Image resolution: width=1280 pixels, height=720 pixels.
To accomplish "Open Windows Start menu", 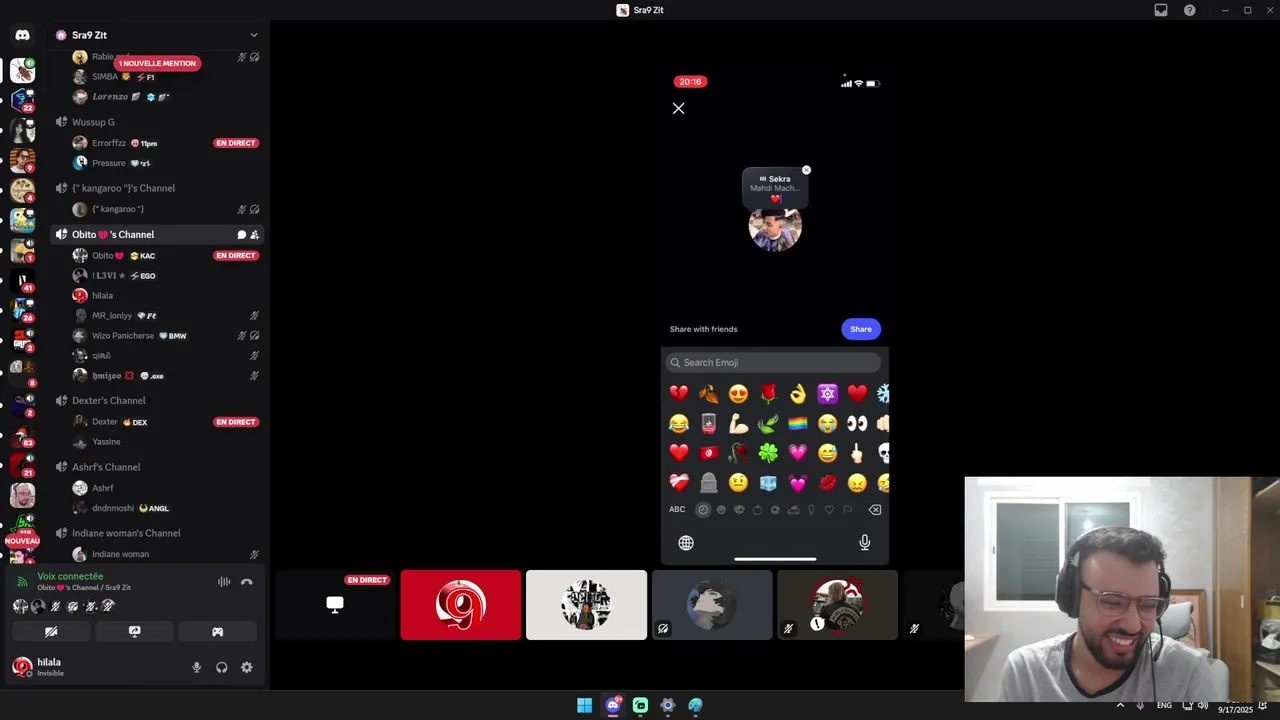I will [584, 705].
